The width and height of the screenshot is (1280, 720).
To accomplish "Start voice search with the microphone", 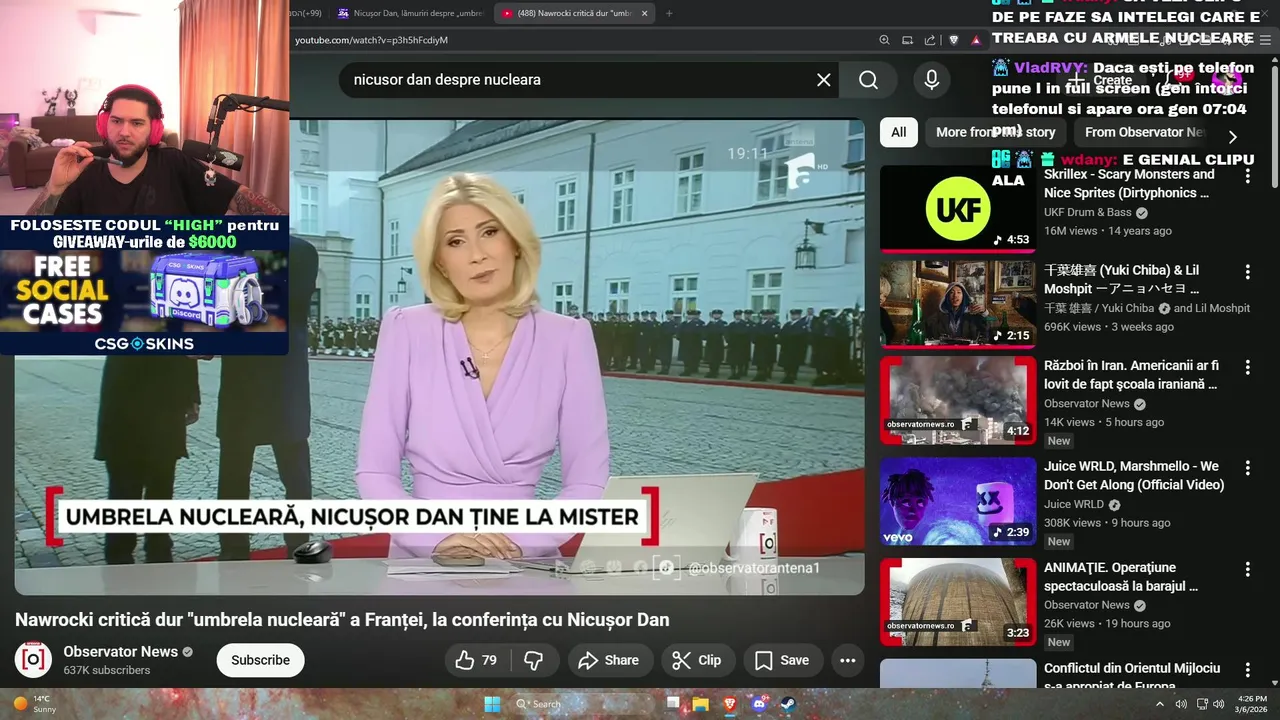I will pyautogui.click(x=931, y=80).
